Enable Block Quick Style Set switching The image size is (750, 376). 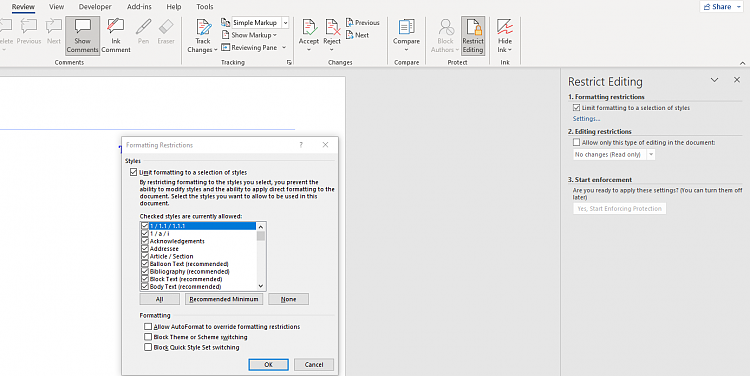148,347
